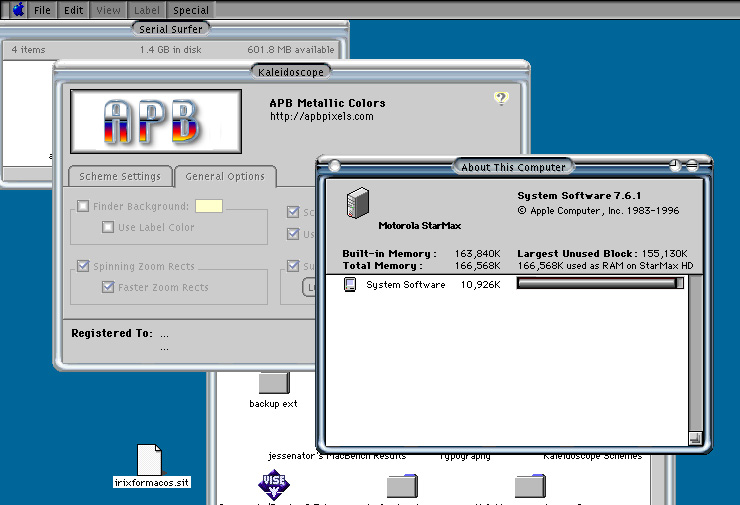Open the Edit menu

point(74,10)
